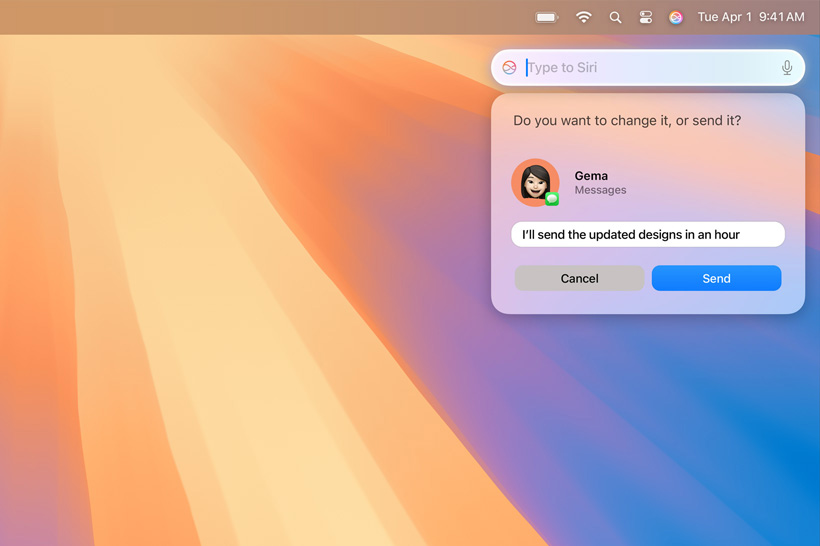Click the desktop wallpaper to dismiss Siri

point(250,350)
